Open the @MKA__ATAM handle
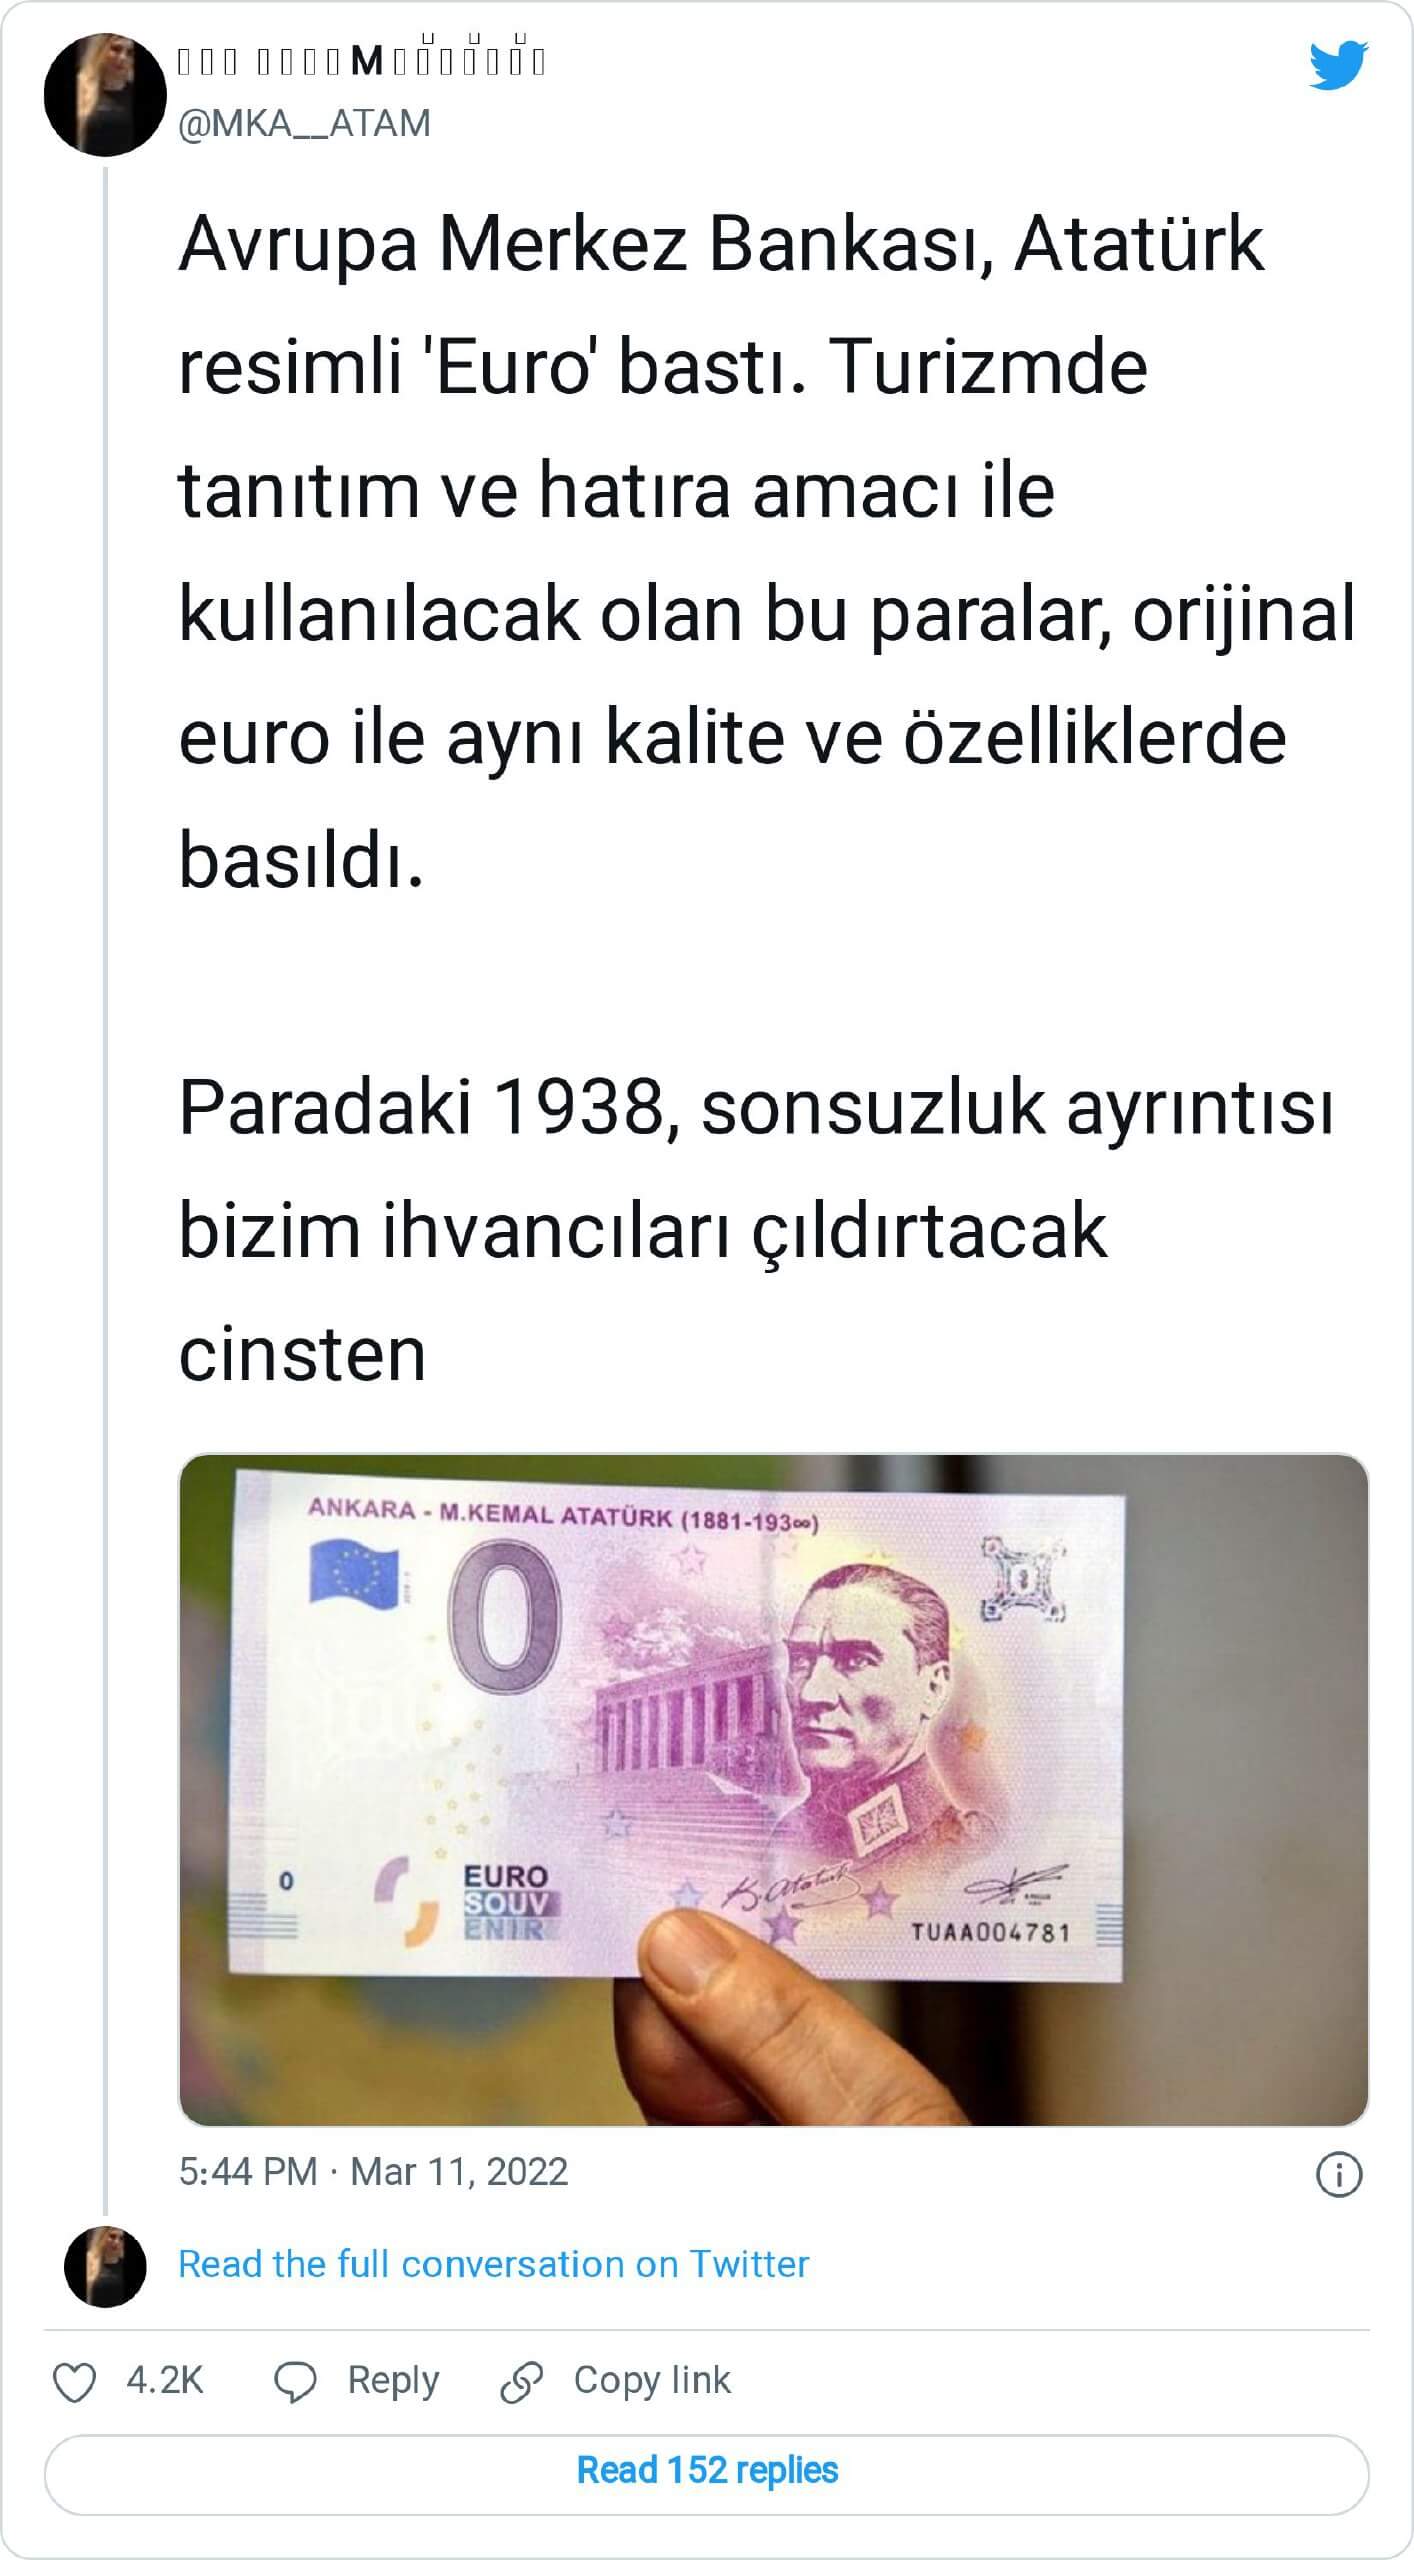This screenshot has width=1414, height=2560. tap(304, 123)
